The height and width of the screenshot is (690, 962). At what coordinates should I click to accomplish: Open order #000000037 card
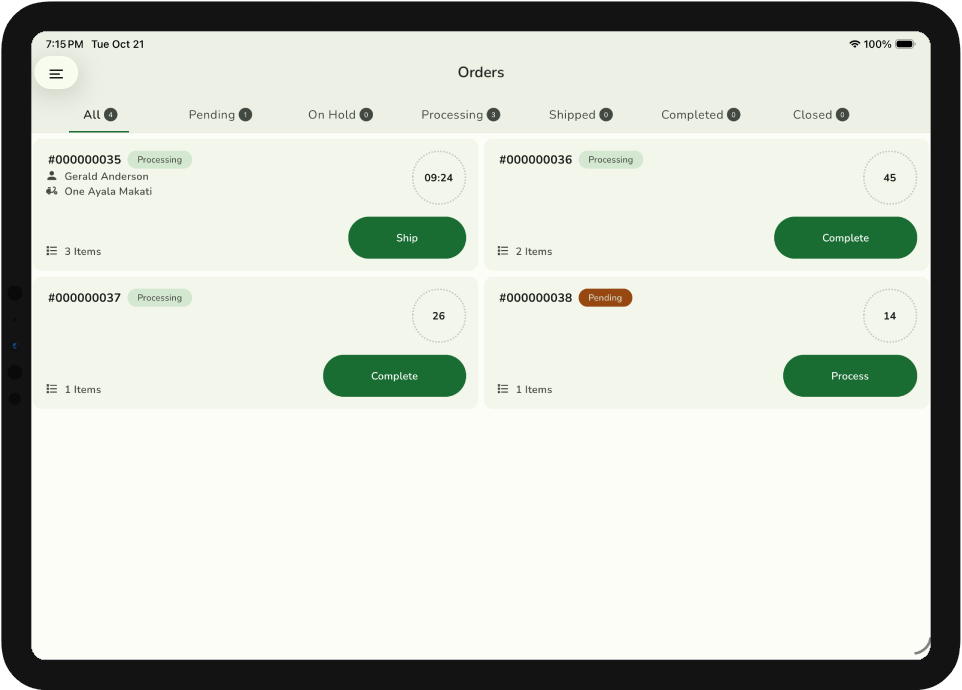[x=200, y=340]
